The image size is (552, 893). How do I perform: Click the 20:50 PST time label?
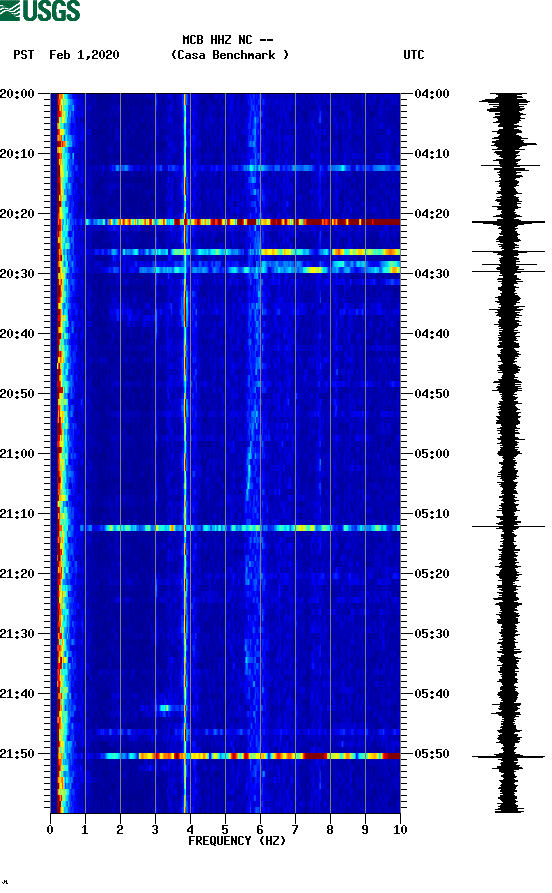tap(17, 394)
